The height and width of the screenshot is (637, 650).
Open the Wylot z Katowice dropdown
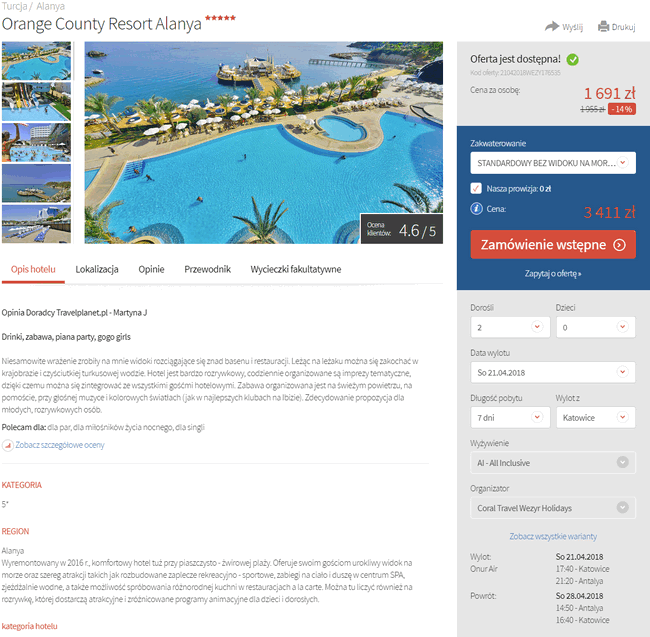click(x=596, y=417)
